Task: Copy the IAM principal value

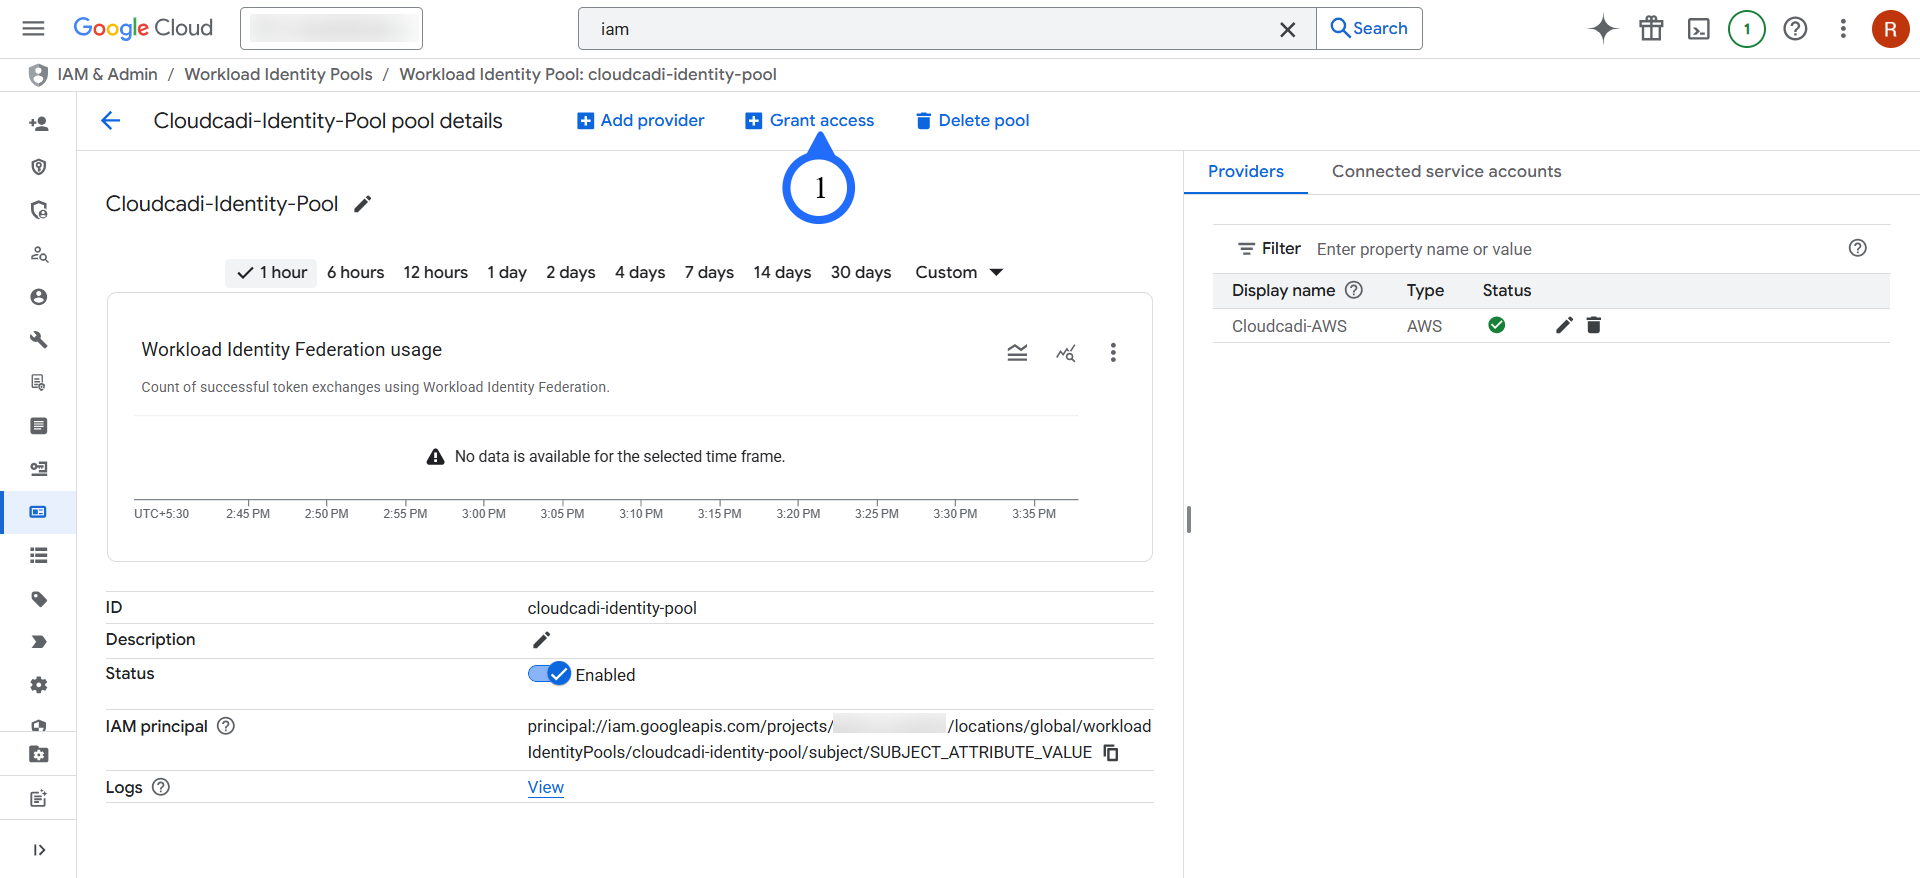Action: pyautogui.click(x=1111, y=752)
